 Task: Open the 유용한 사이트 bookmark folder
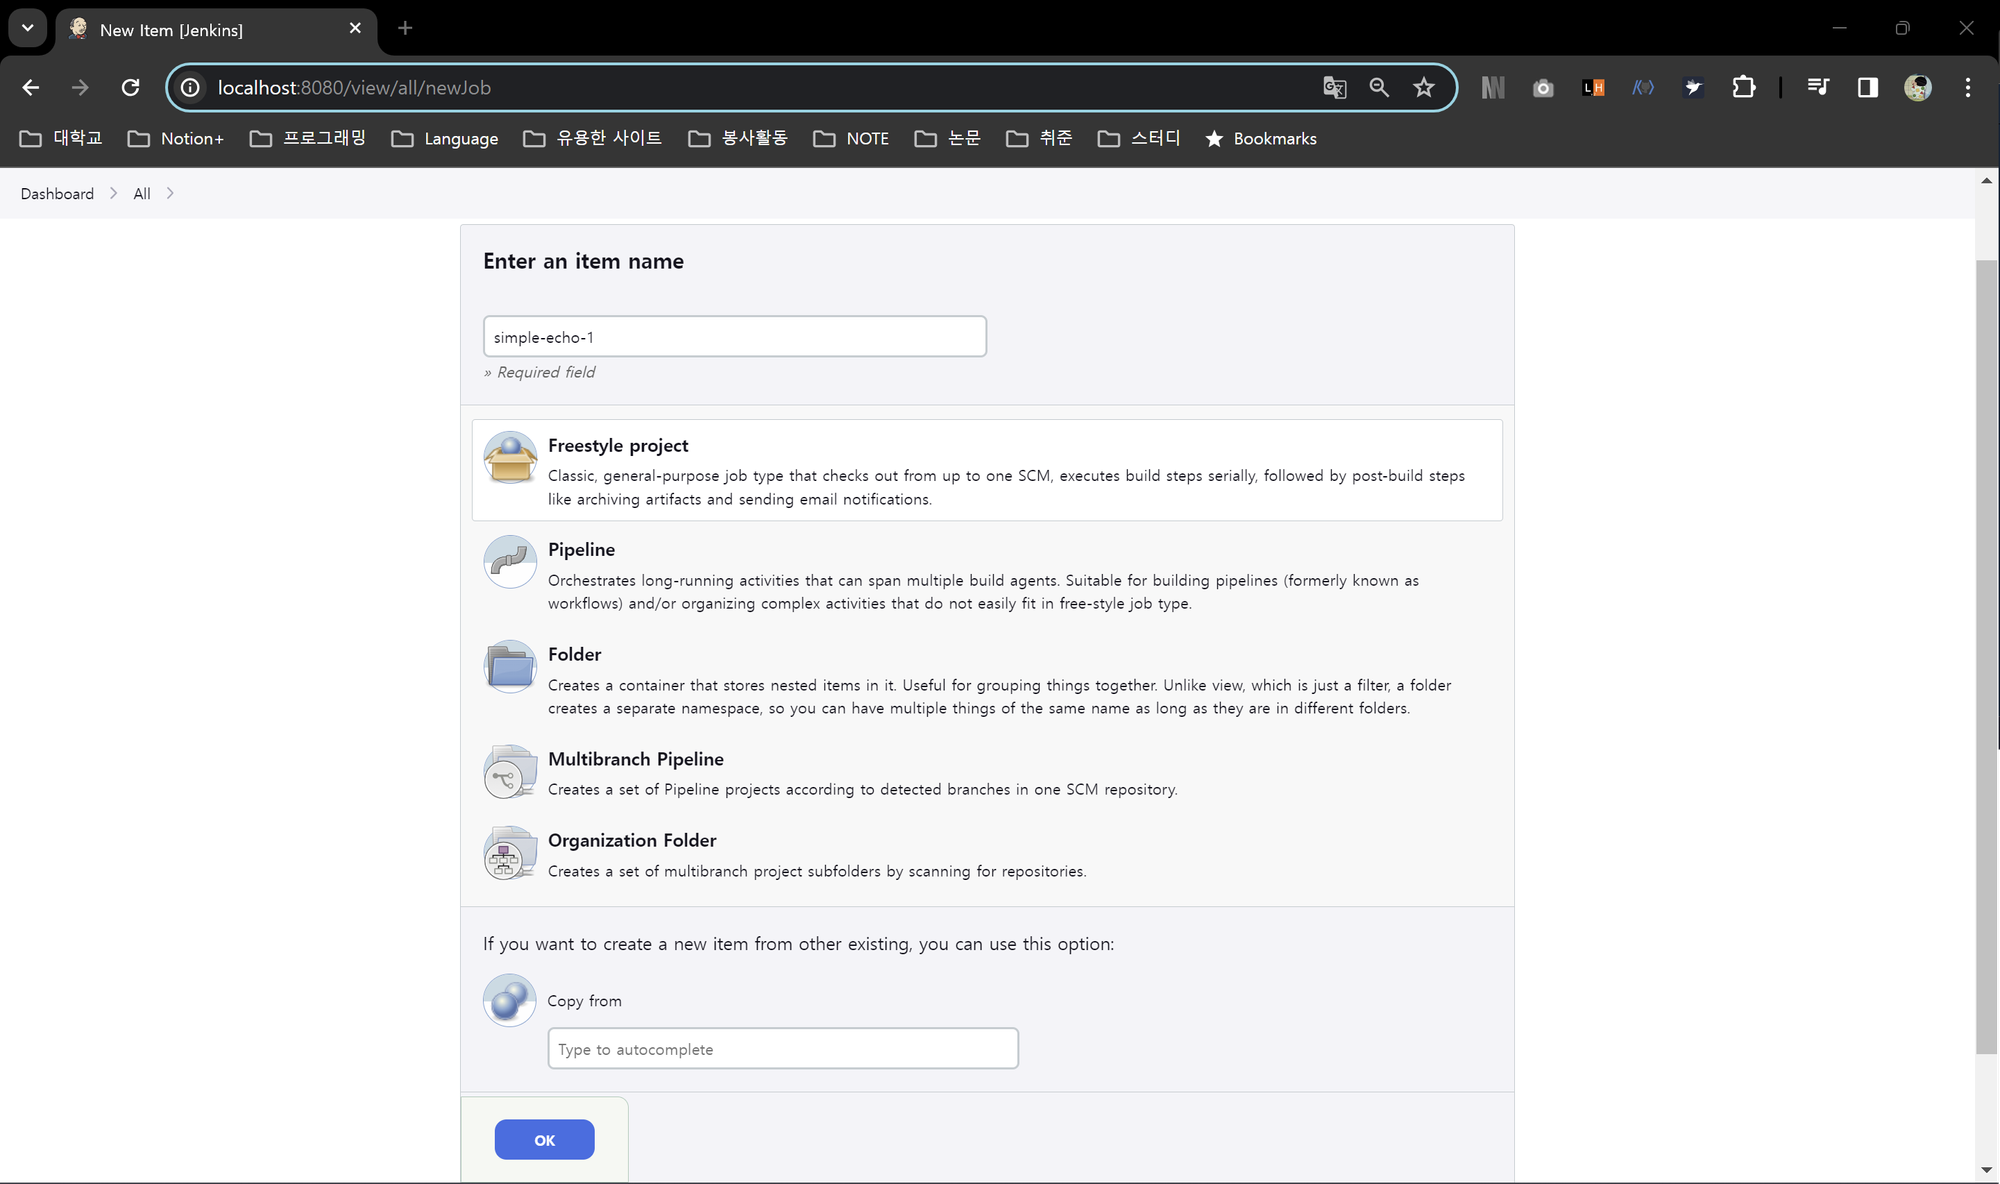coord(593,138)
